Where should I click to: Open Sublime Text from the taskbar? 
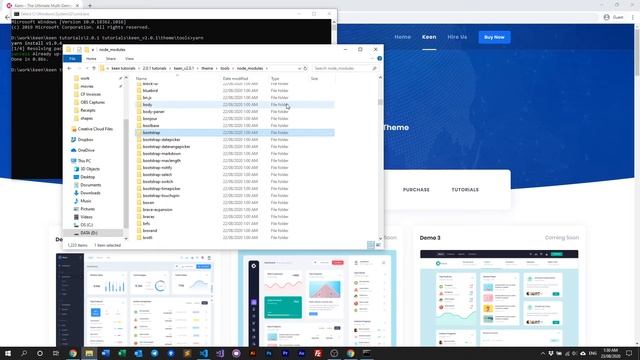pos(187,353)
